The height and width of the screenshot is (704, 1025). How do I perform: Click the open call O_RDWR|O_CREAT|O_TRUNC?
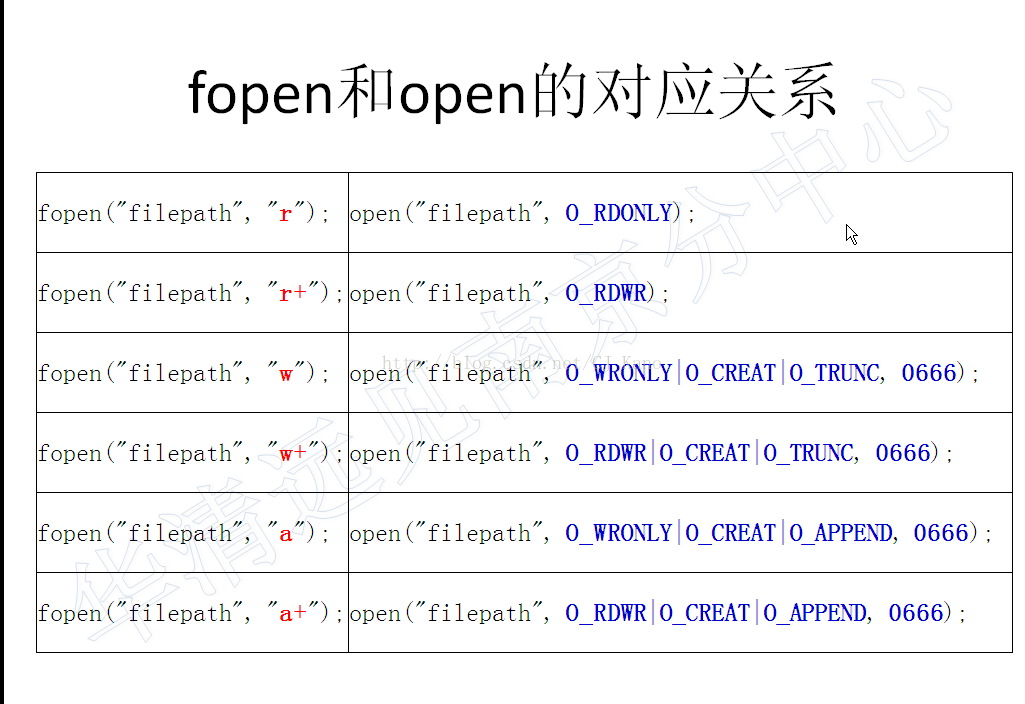pos(681,452)
